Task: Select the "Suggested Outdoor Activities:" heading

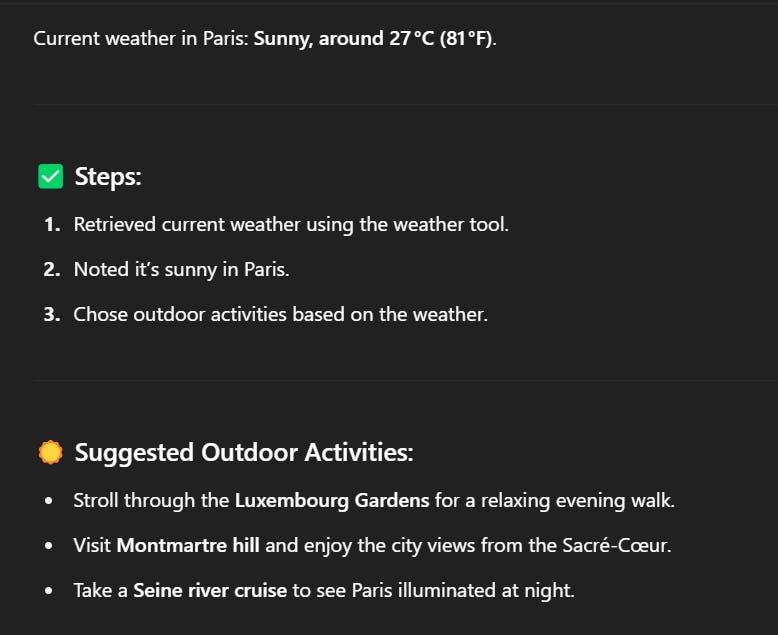Action: 244,453
